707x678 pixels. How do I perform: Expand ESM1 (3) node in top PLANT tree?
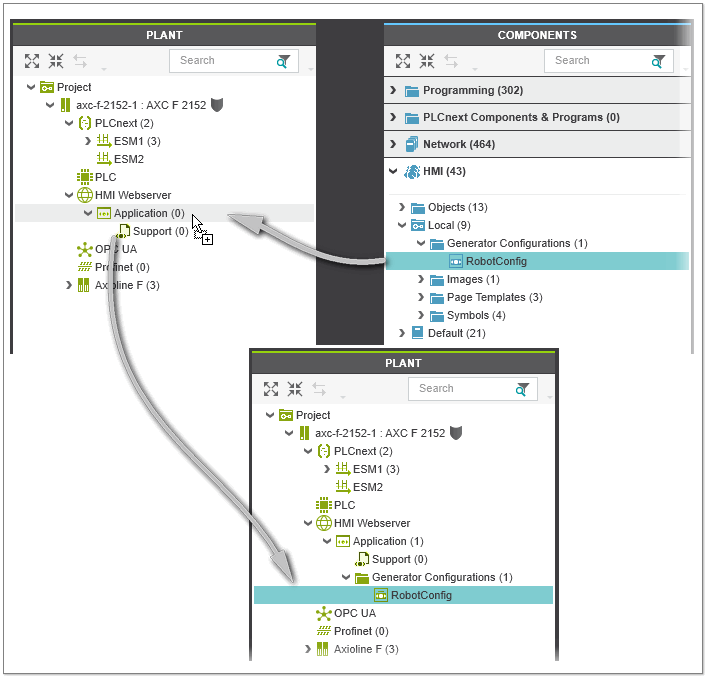(87, 141)
